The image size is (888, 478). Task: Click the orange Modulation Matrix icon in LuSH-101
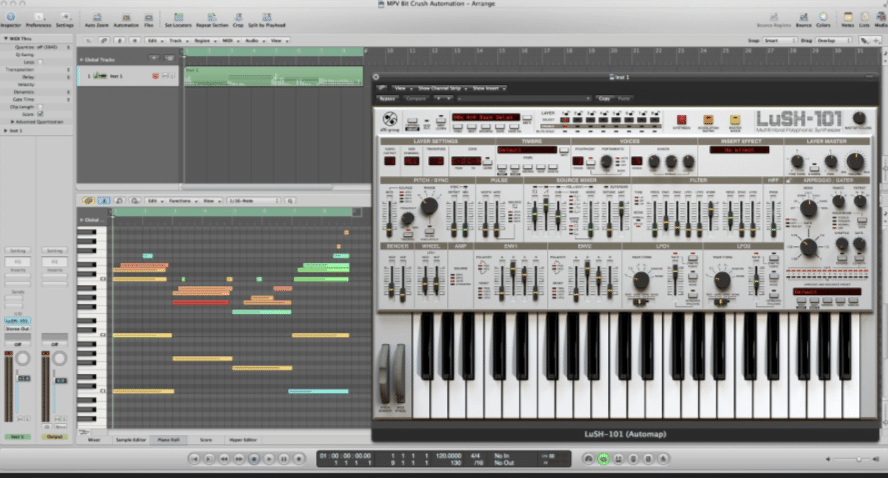point(708,120)
